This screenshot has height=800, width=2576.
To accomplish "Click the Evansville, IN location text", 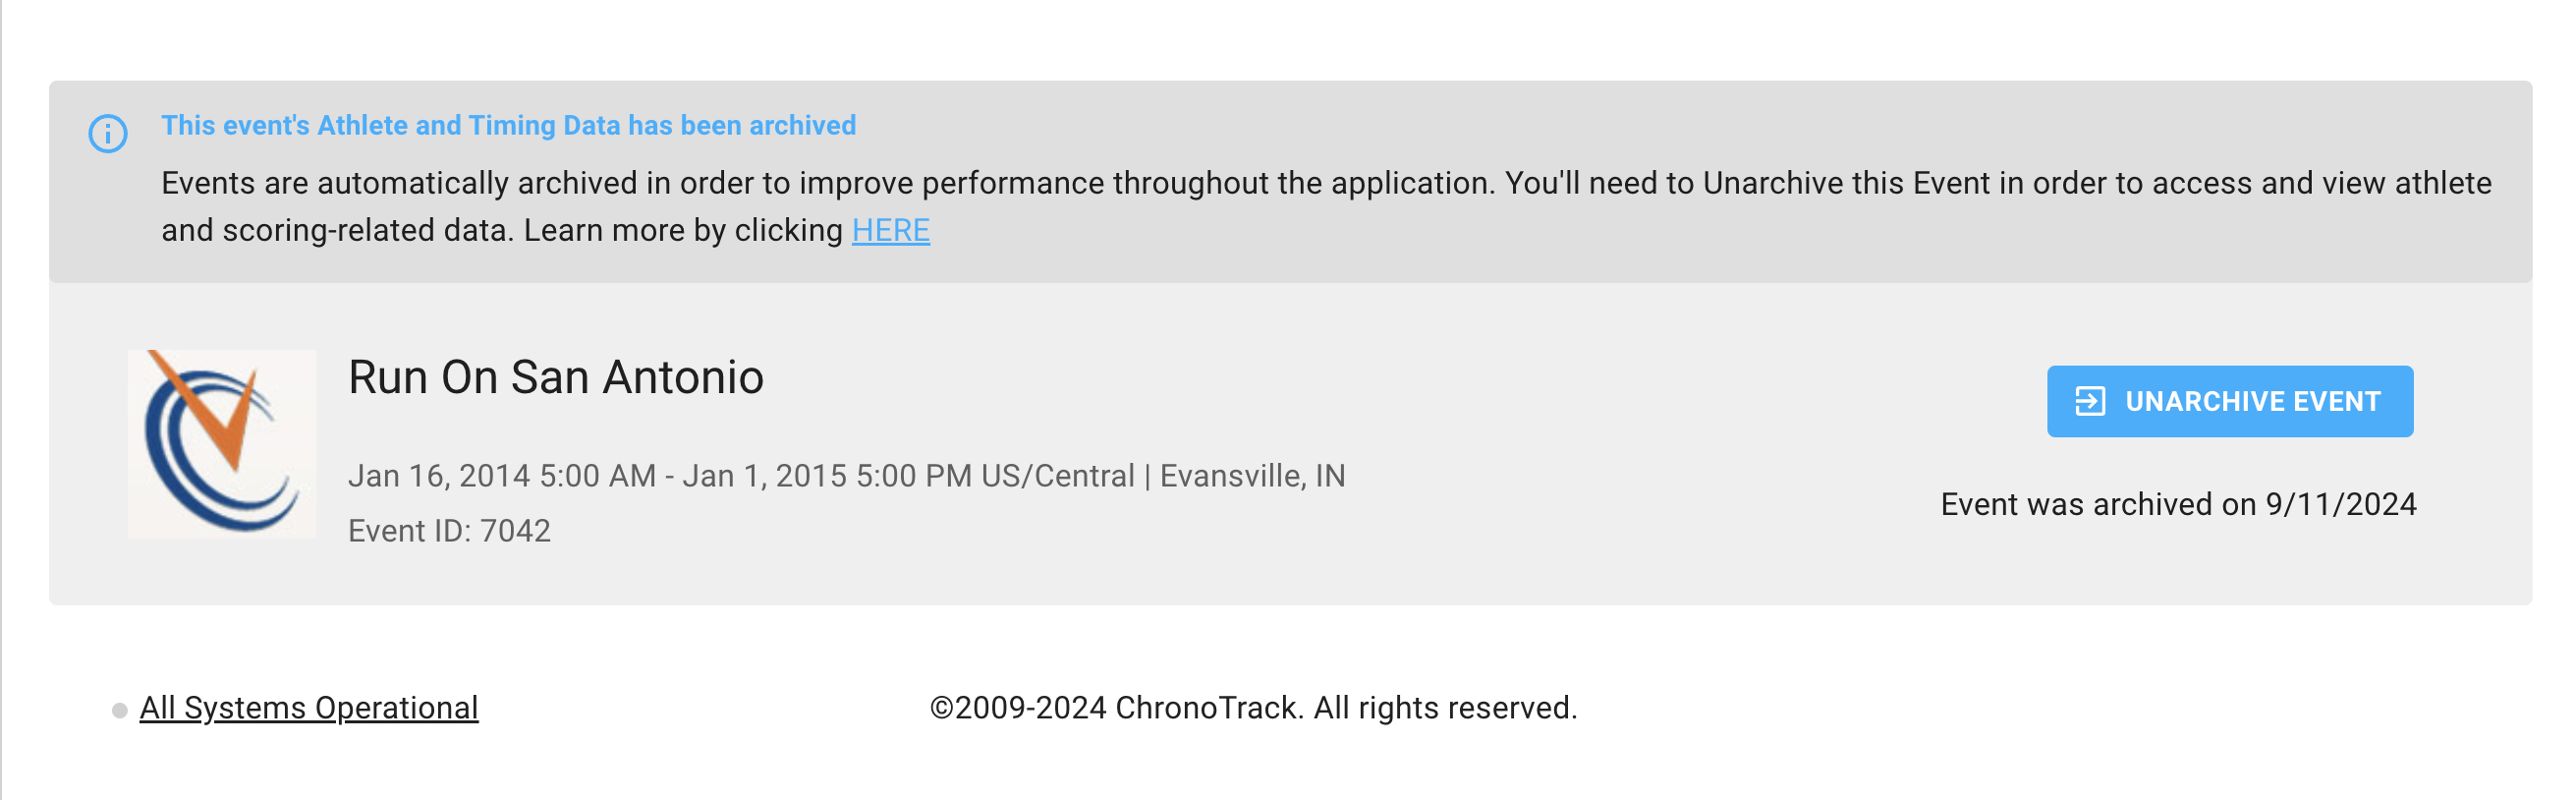I will 1252,476.
